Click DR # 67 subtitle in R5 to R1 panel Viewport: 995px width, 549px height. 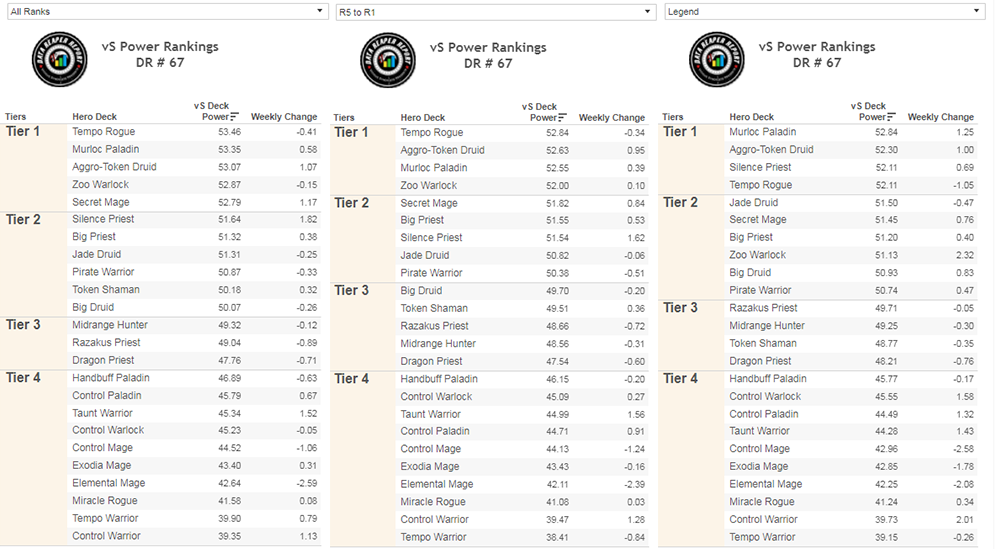(488, 63)
